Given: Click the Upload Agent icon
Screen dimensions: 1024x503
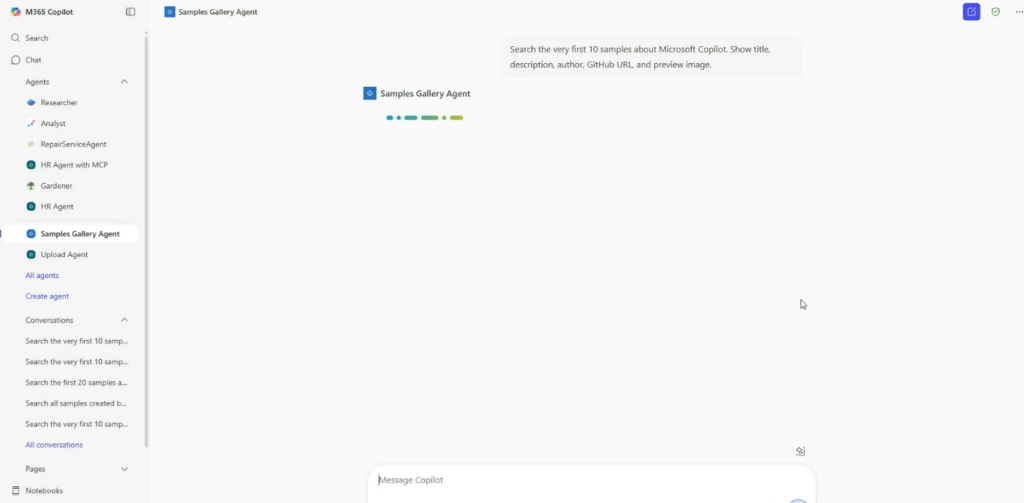Looking at the screenshot, I should click(x=31, y=255).
